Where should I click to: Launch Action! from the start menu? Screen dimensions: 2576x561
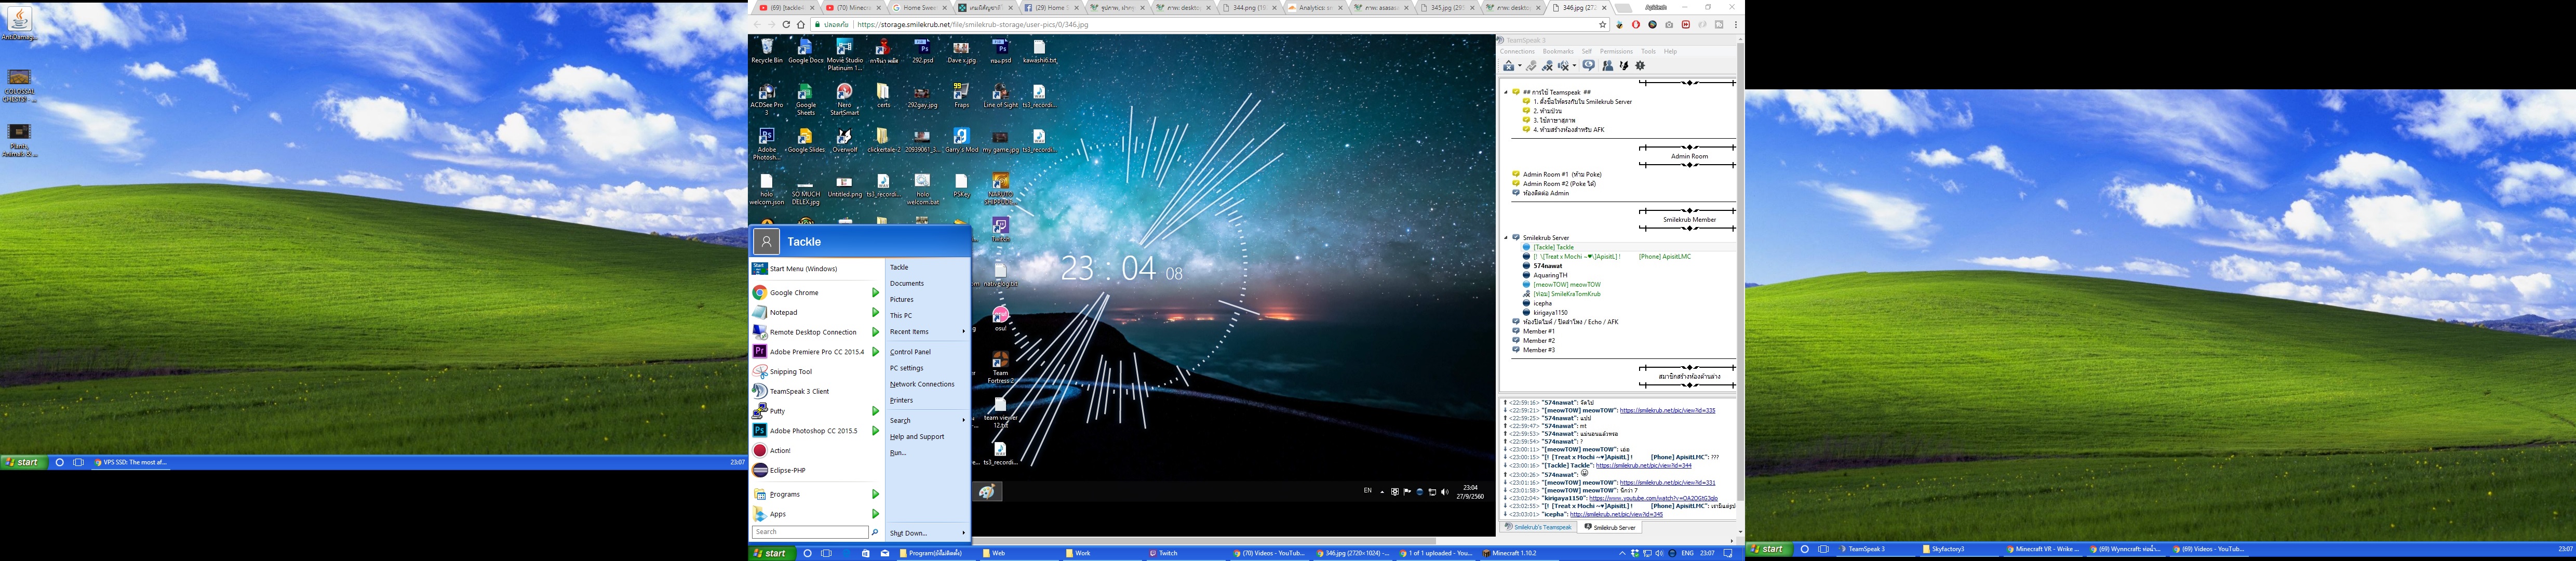coord(817,451)
